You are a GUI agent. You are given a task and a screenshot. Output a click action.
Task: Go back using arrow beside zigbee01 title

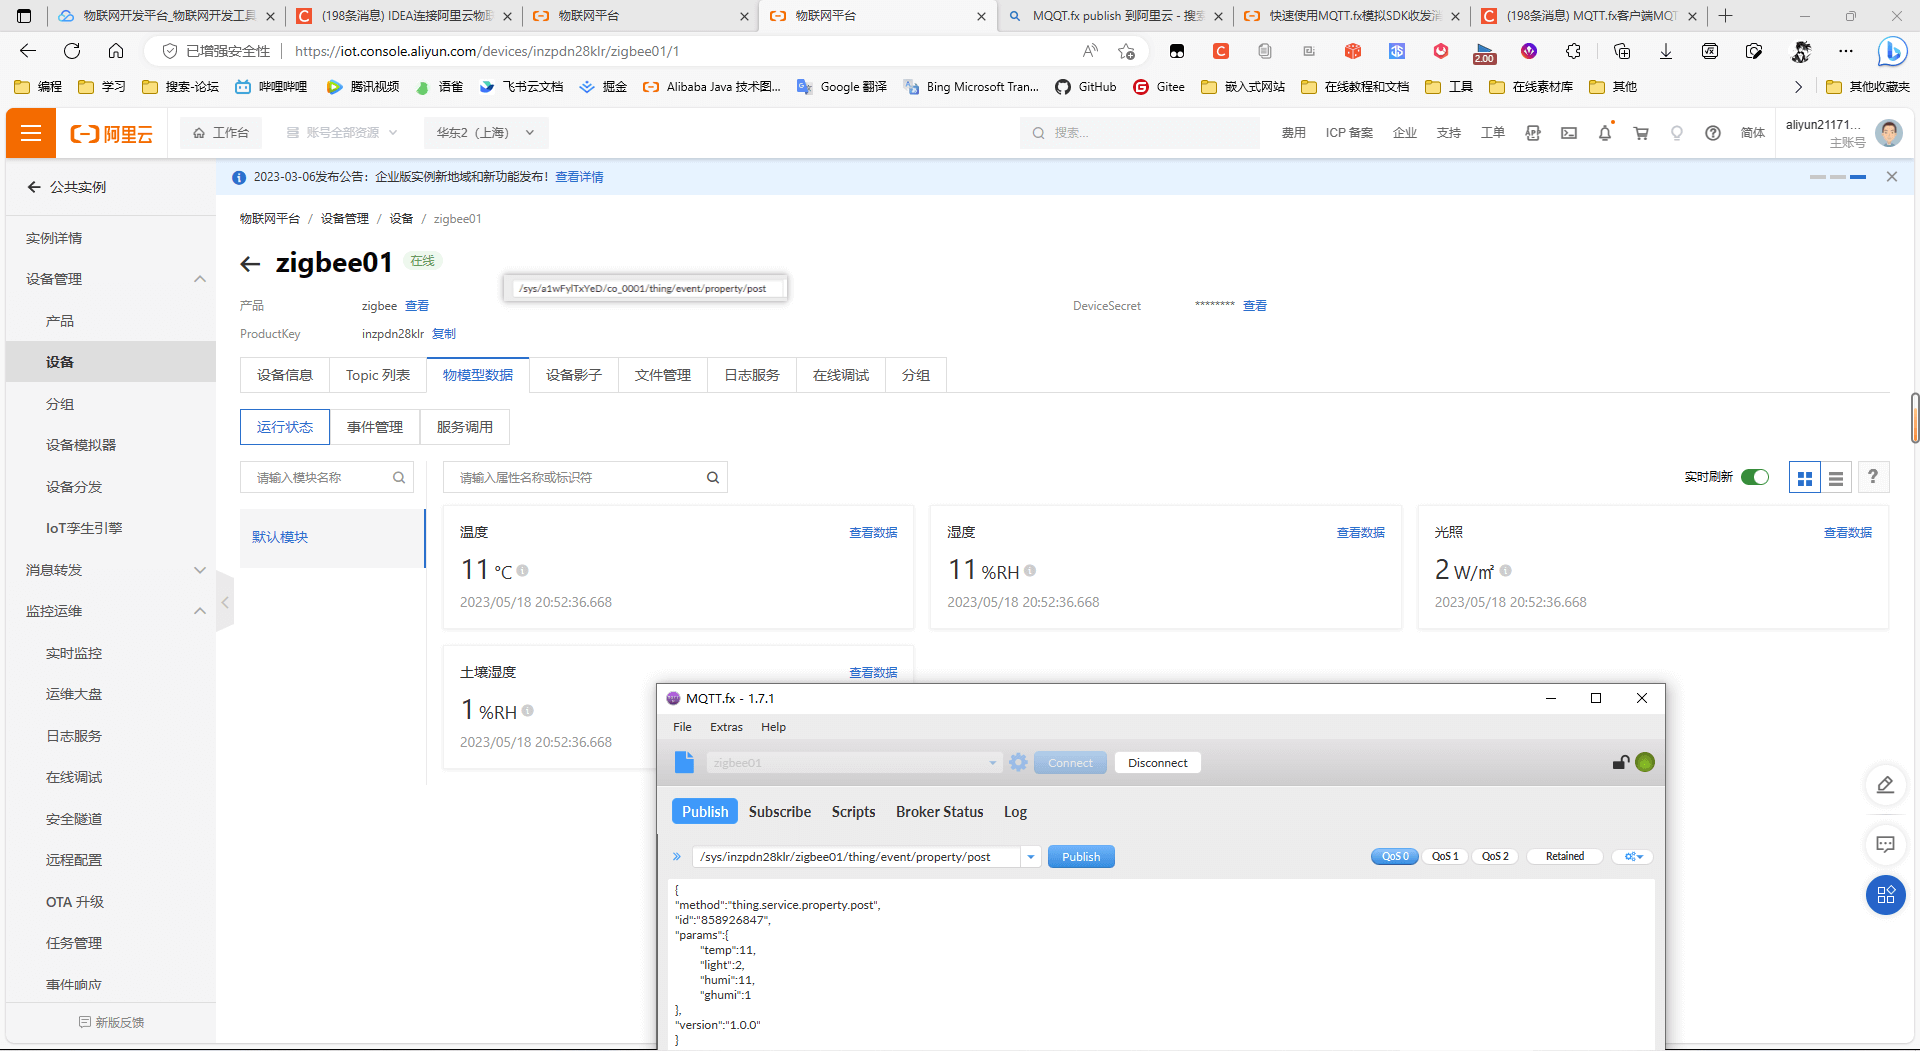(250, 264)
